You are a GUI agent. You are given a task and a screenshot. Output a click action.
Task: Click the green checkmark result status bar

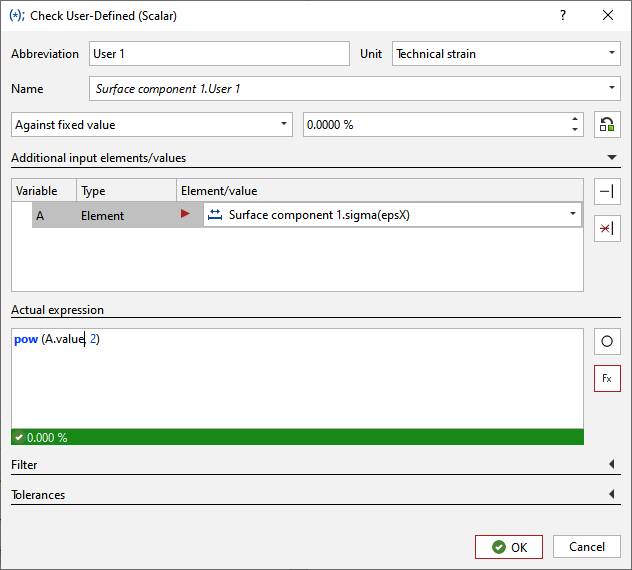(297, 438)
